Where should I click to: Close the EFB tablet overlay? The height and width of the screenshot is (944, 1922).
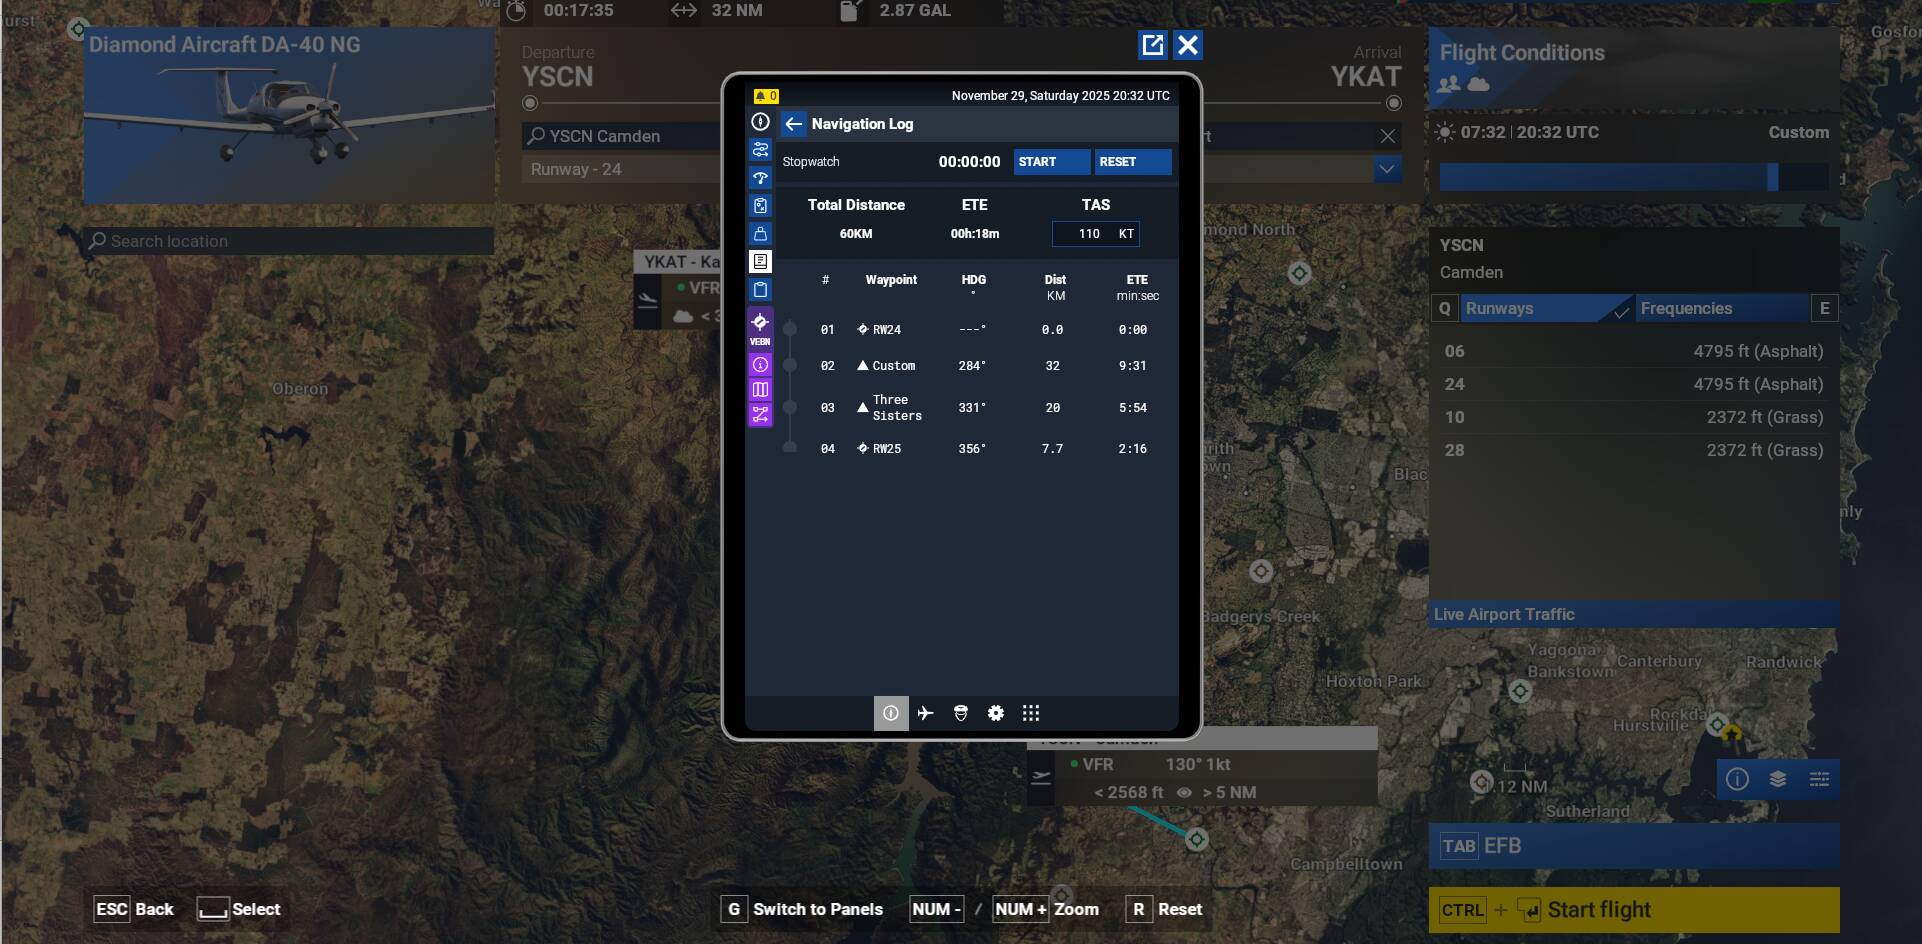point(1188,45)
